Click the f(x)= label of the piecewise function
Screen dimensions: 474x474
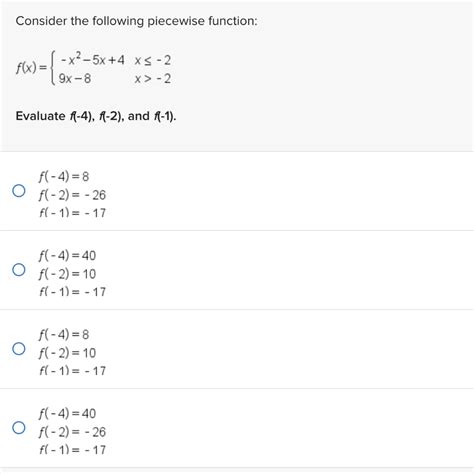coord(32,68)
